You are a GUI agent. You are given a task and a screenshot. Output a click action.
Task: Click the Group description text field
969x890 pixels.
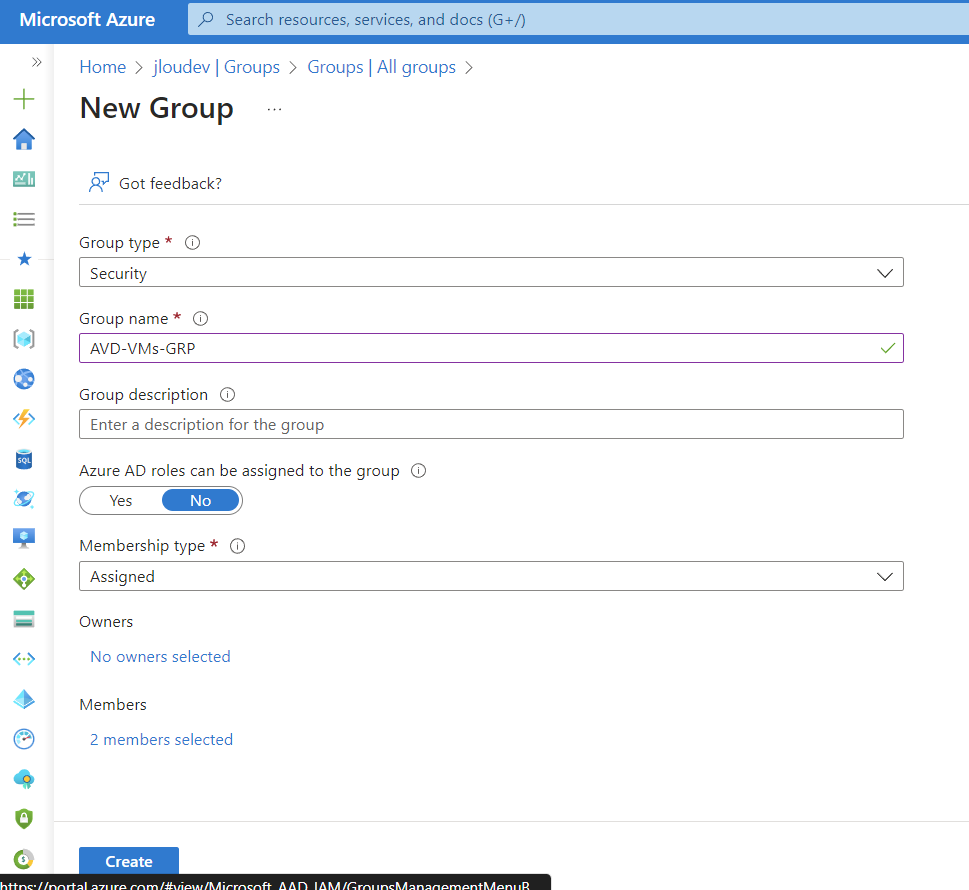pos(491,425)
